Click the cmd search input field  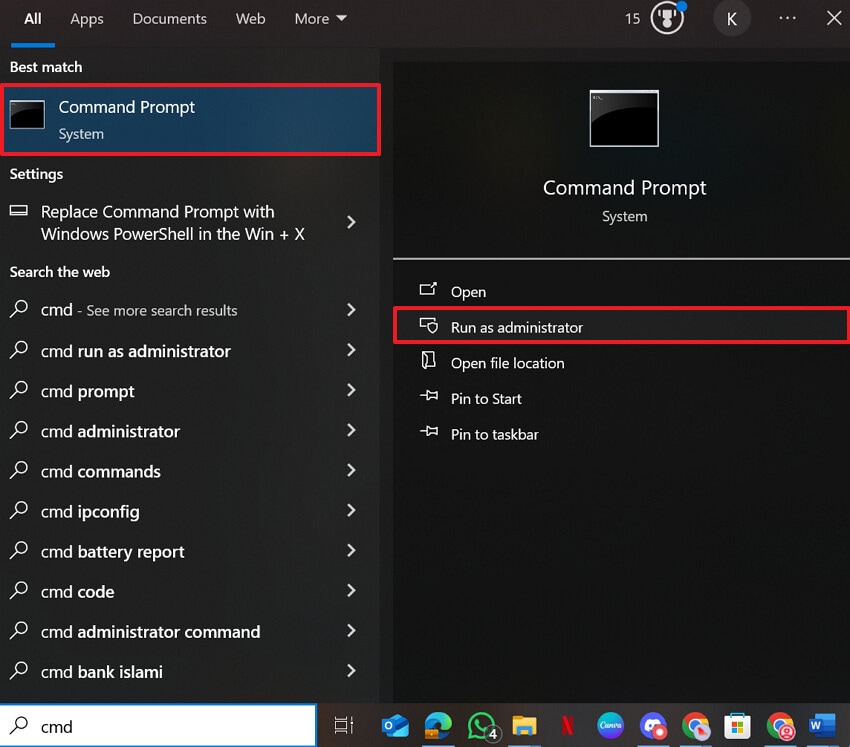(160, 726)
